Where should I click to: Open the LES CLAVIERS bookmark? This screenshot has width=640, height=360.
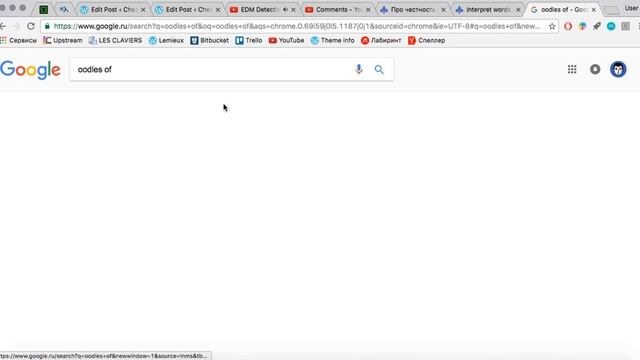pos(116,40)
